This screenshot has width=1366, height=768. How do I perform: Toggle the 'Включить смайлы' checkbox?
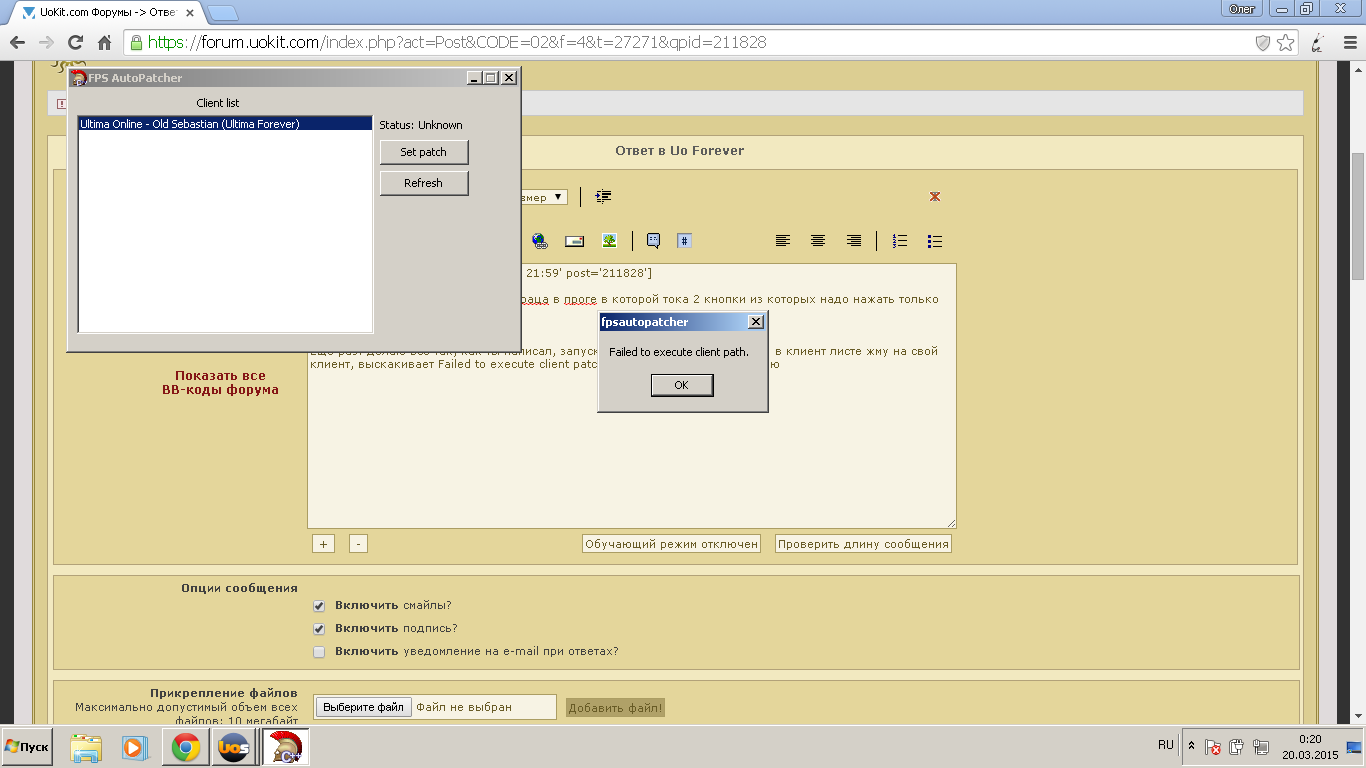319,606
